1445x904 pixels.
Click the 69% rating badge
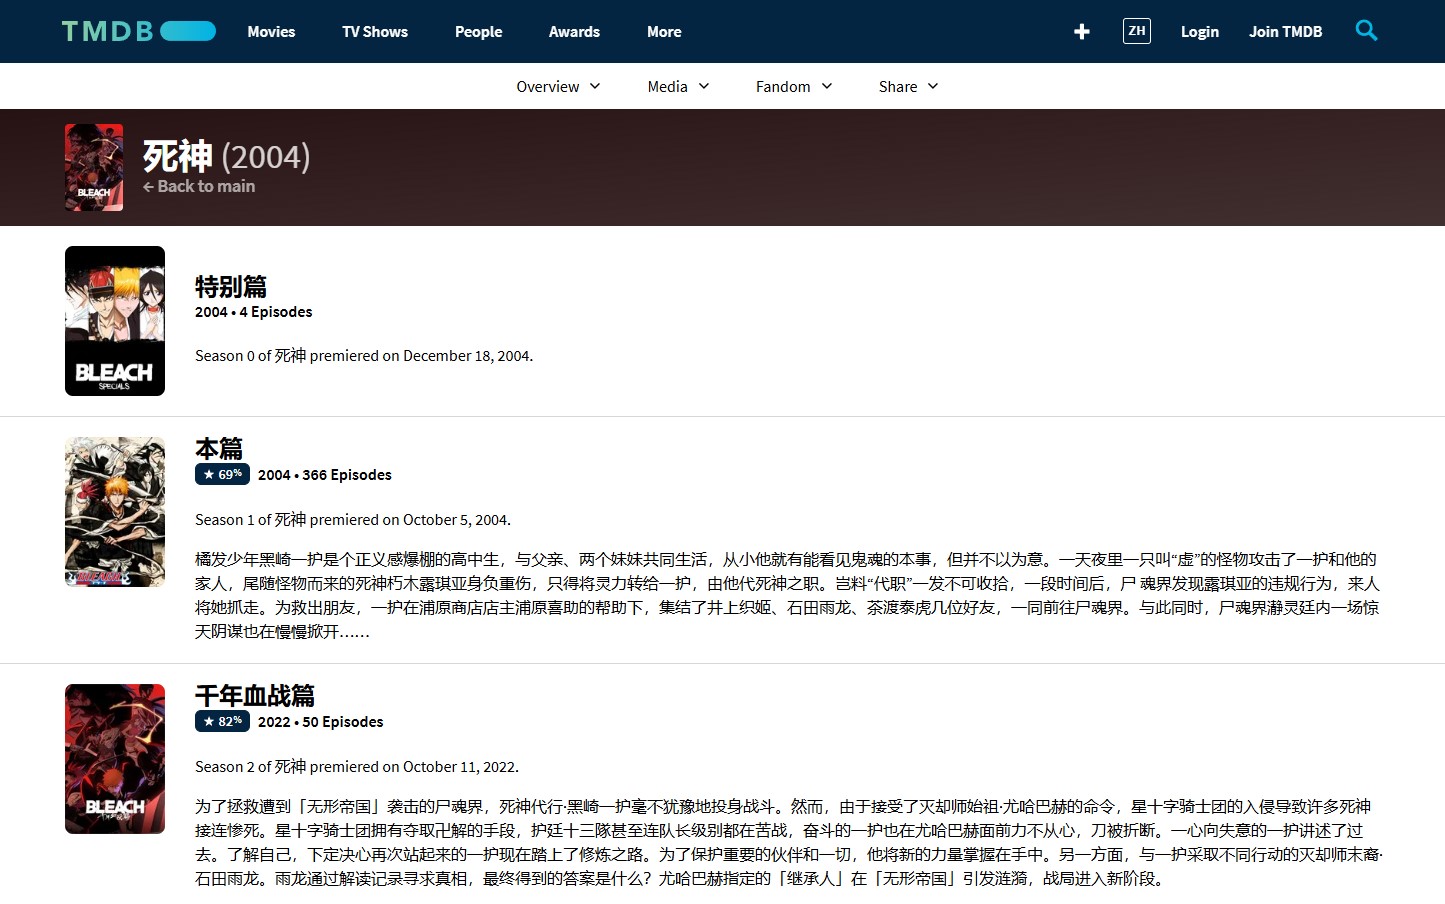[222, 474]
